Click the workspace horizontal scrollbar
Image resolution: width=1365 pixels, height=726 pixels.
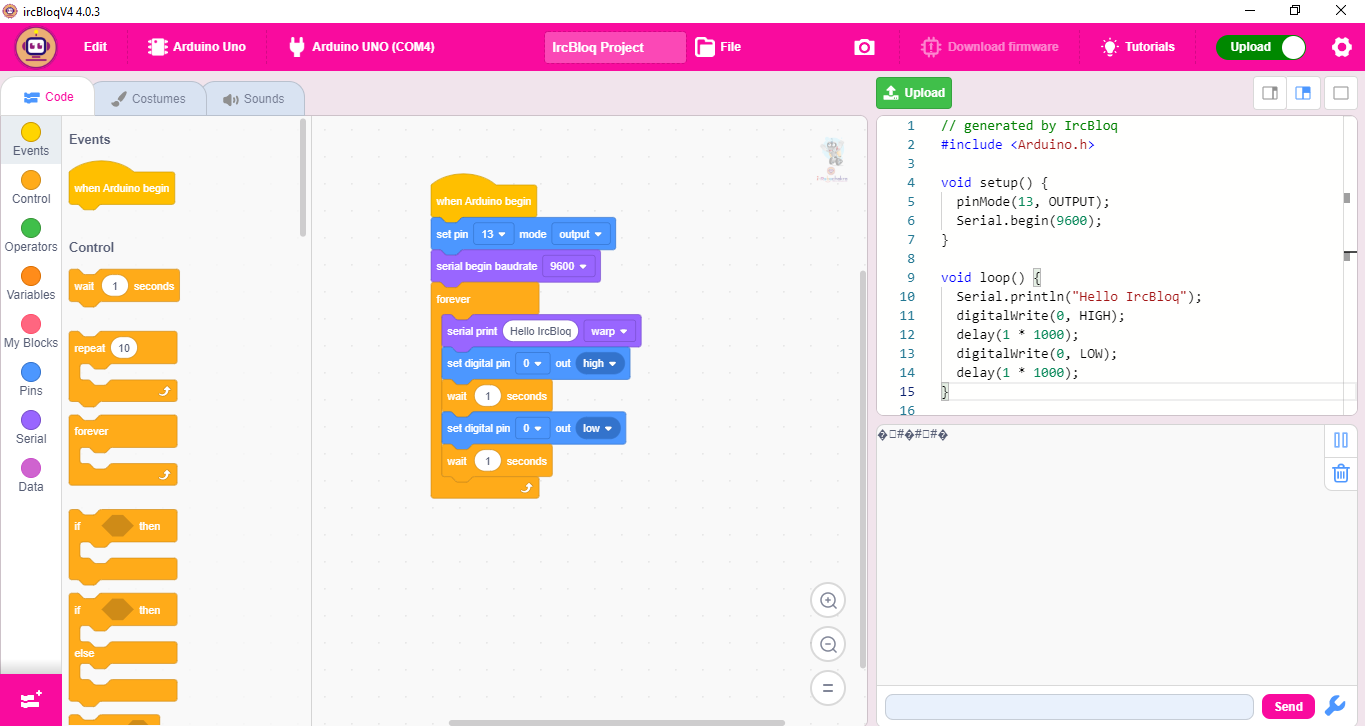coord(617,722)
